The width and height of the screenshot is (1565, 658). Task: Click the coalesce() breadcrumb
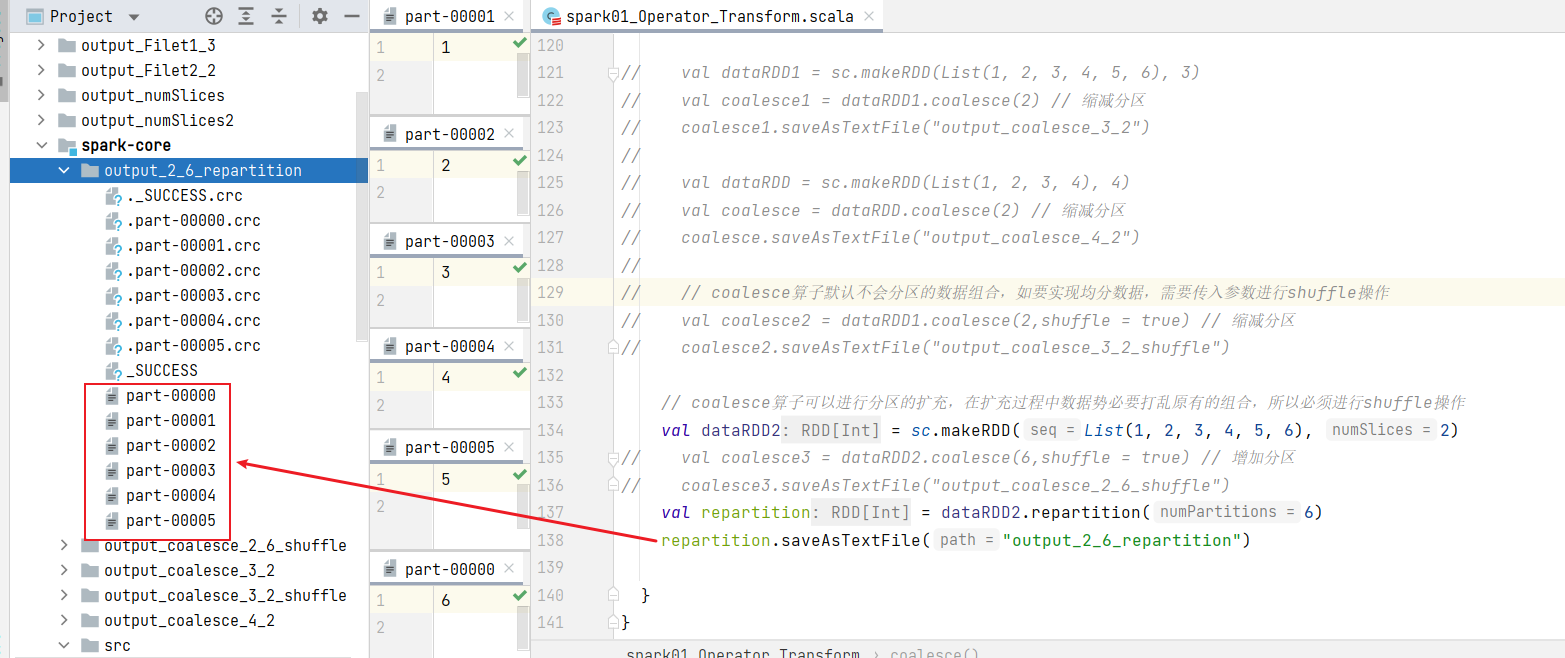[934, 653]
